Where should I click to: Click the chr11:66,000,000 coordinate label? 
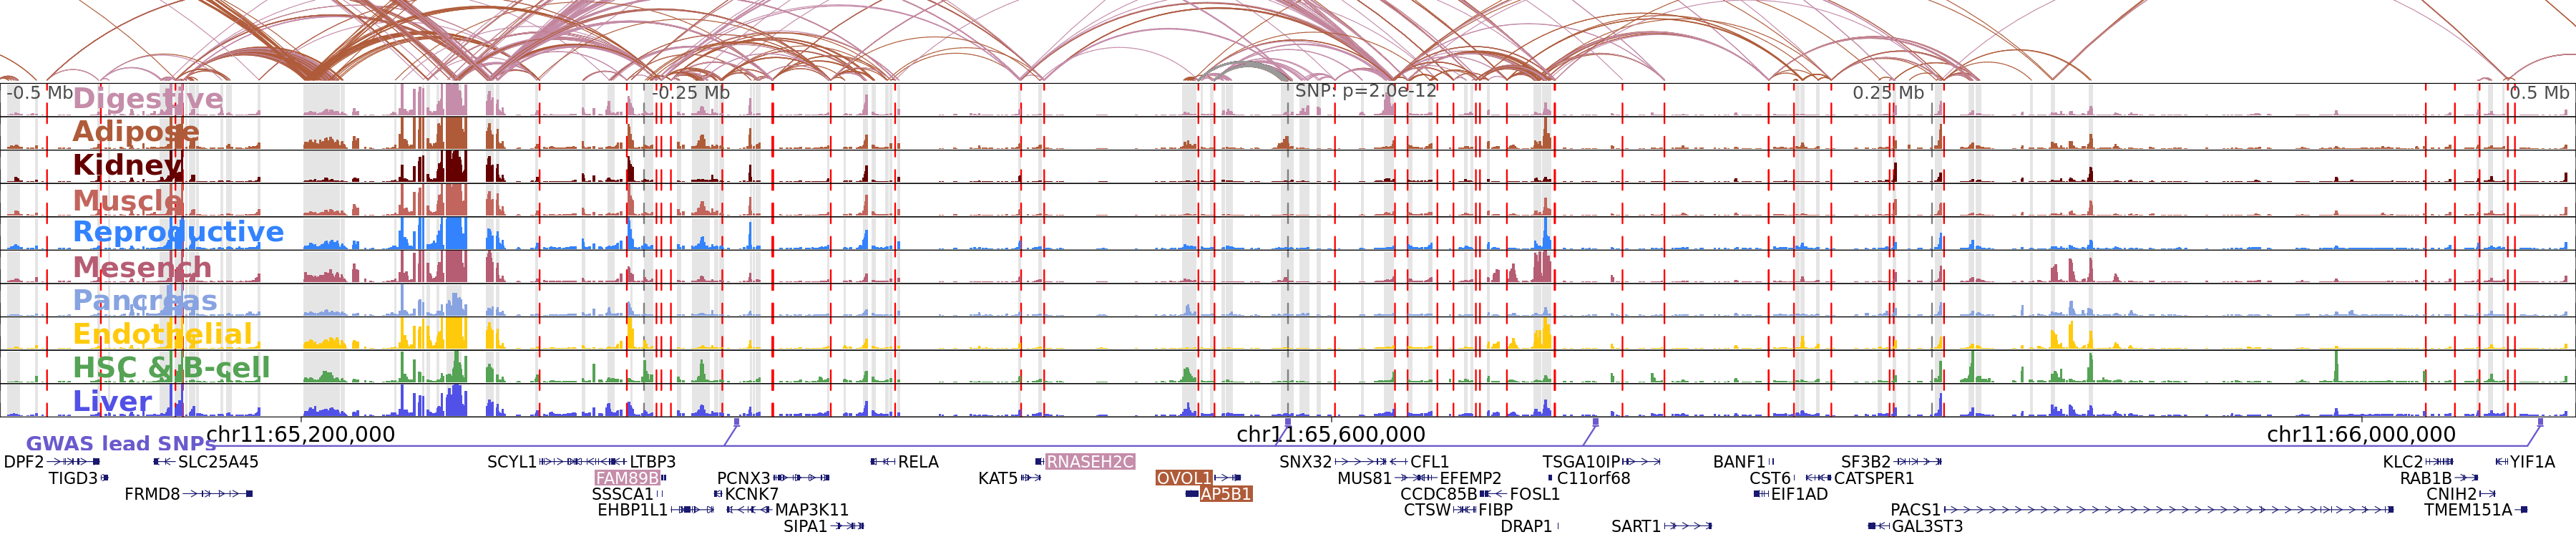[2360, 434]
